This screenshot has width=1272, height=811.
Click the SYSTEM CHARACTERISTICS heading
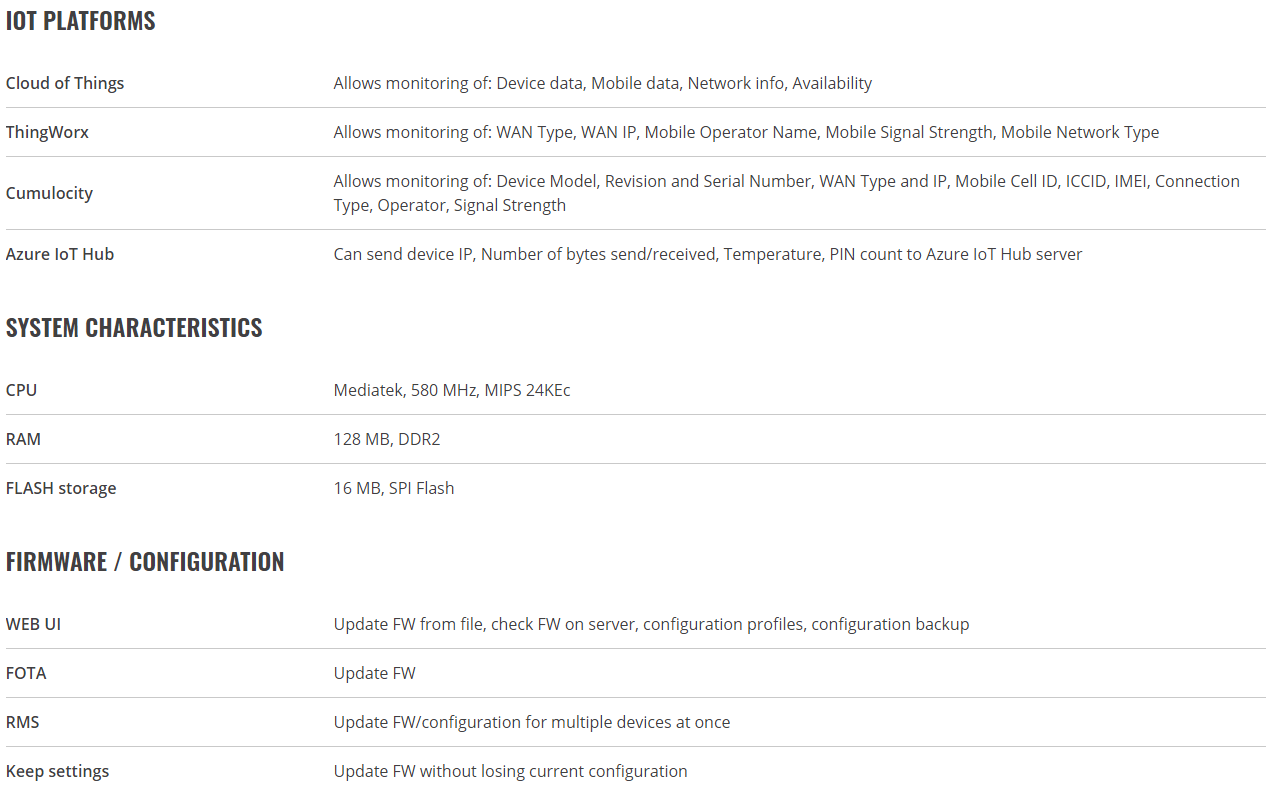coord(134,328)
